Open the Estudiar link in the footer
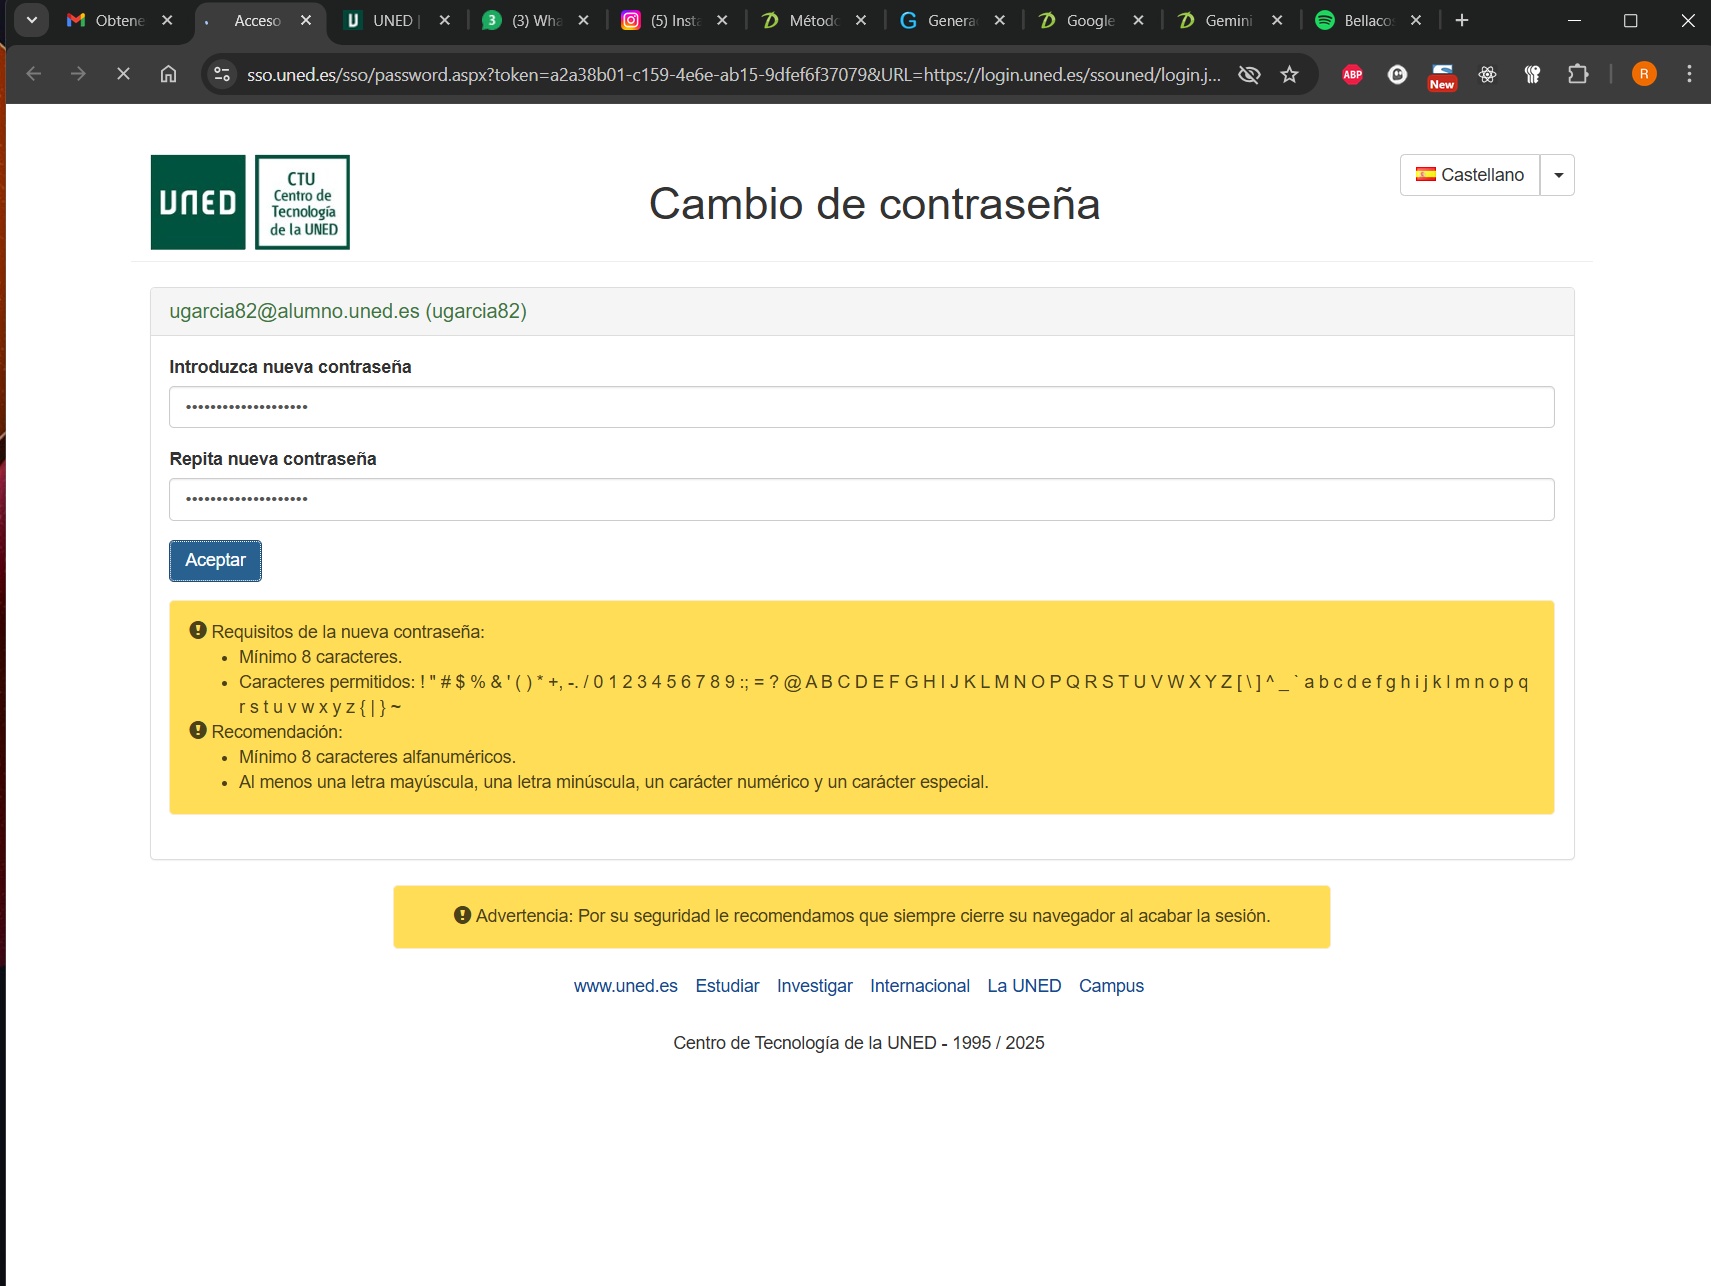Screen dimensions: 1711x1286 point(727,986)
